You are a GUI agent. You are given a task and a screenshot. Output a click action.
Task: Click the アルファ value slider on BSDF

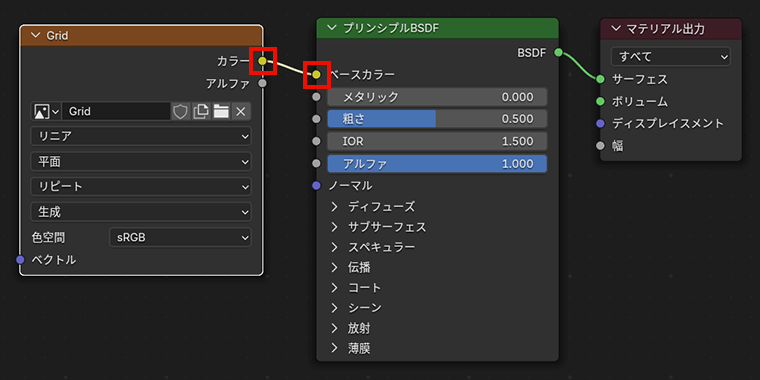click(437, 164)
